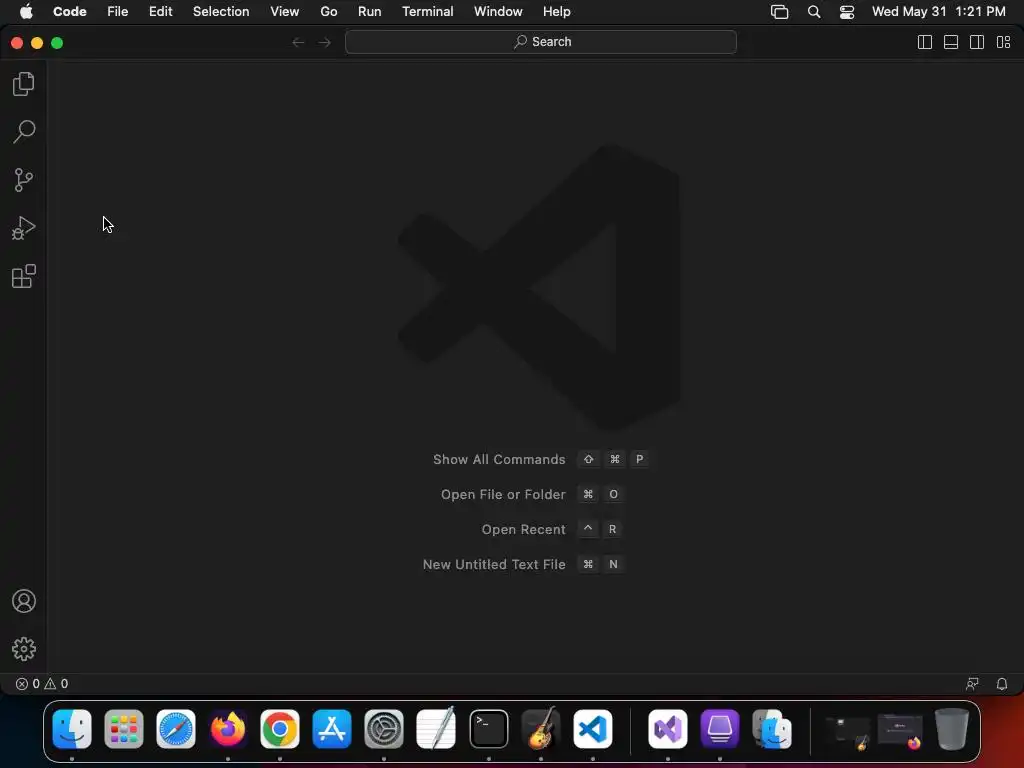Click the Spotlight search icon in menu bar
Screen dimensions: 1024x768
click(x=814, y=12)
